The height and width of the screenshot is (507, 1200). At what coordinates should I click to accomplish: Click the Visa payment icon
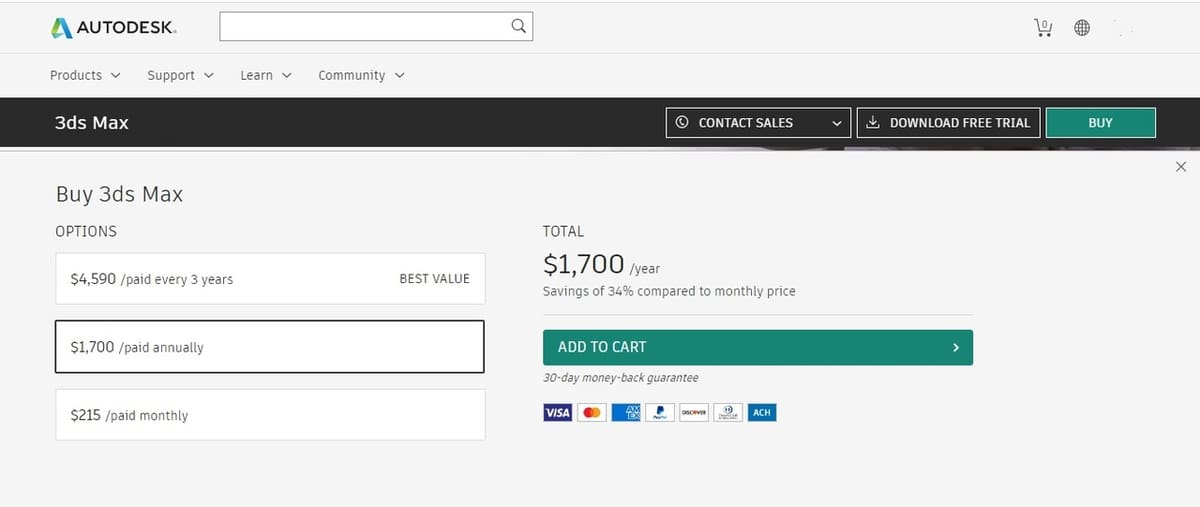tap(557, 412)
